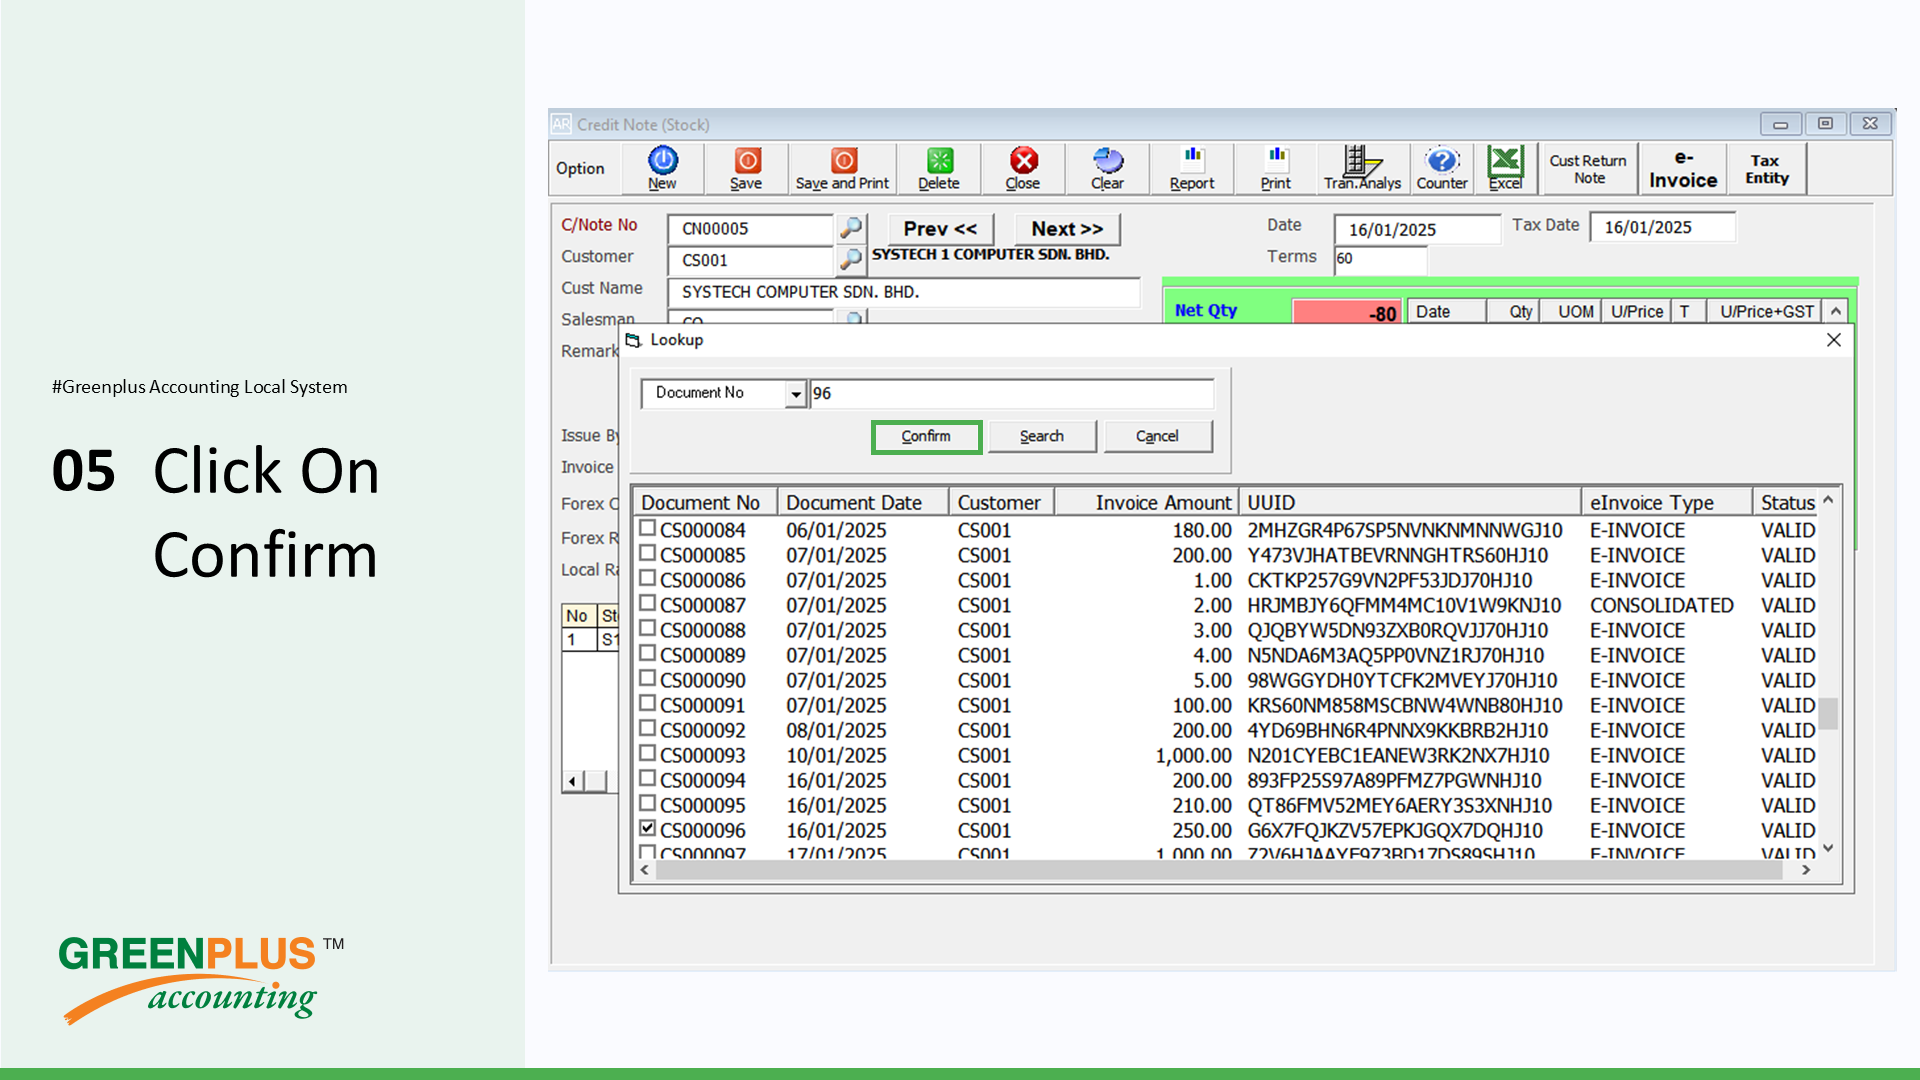
Task: Tick the checkbox for CS000084
Action: 648,528
